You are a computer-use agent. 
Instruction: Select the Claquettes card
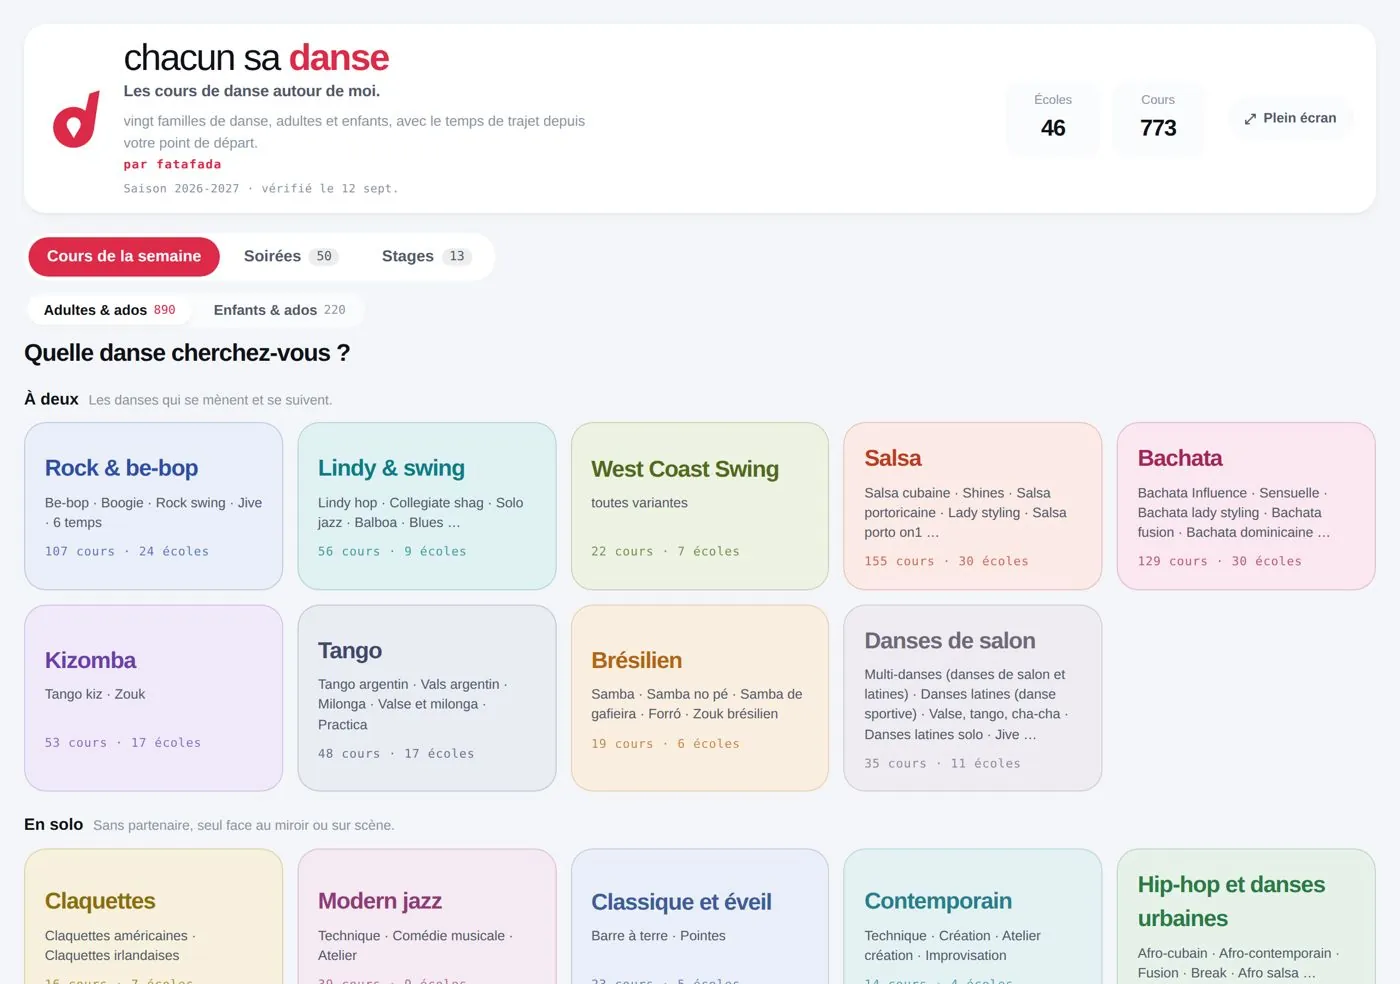(x=154, y=917)
